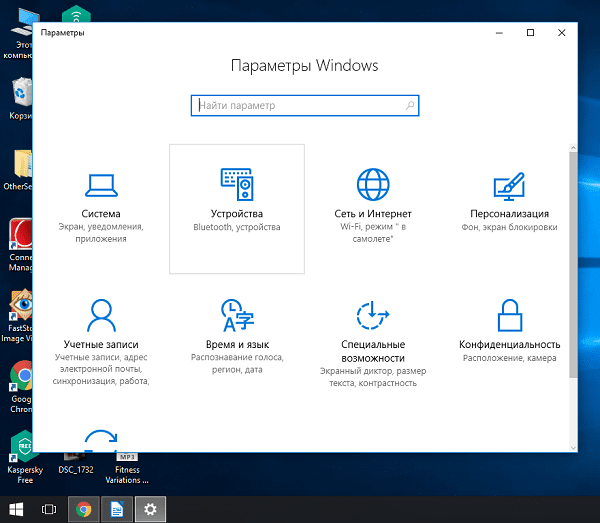Open Время и язык settings icon
This screenshot has width=600, height=523.
237,315
